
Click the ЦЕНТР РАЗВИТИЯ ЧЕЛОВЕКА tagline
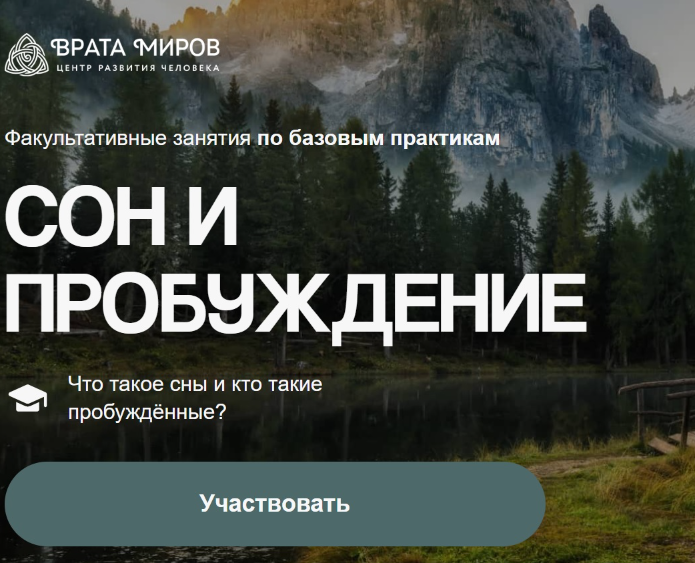coord(135,68)
